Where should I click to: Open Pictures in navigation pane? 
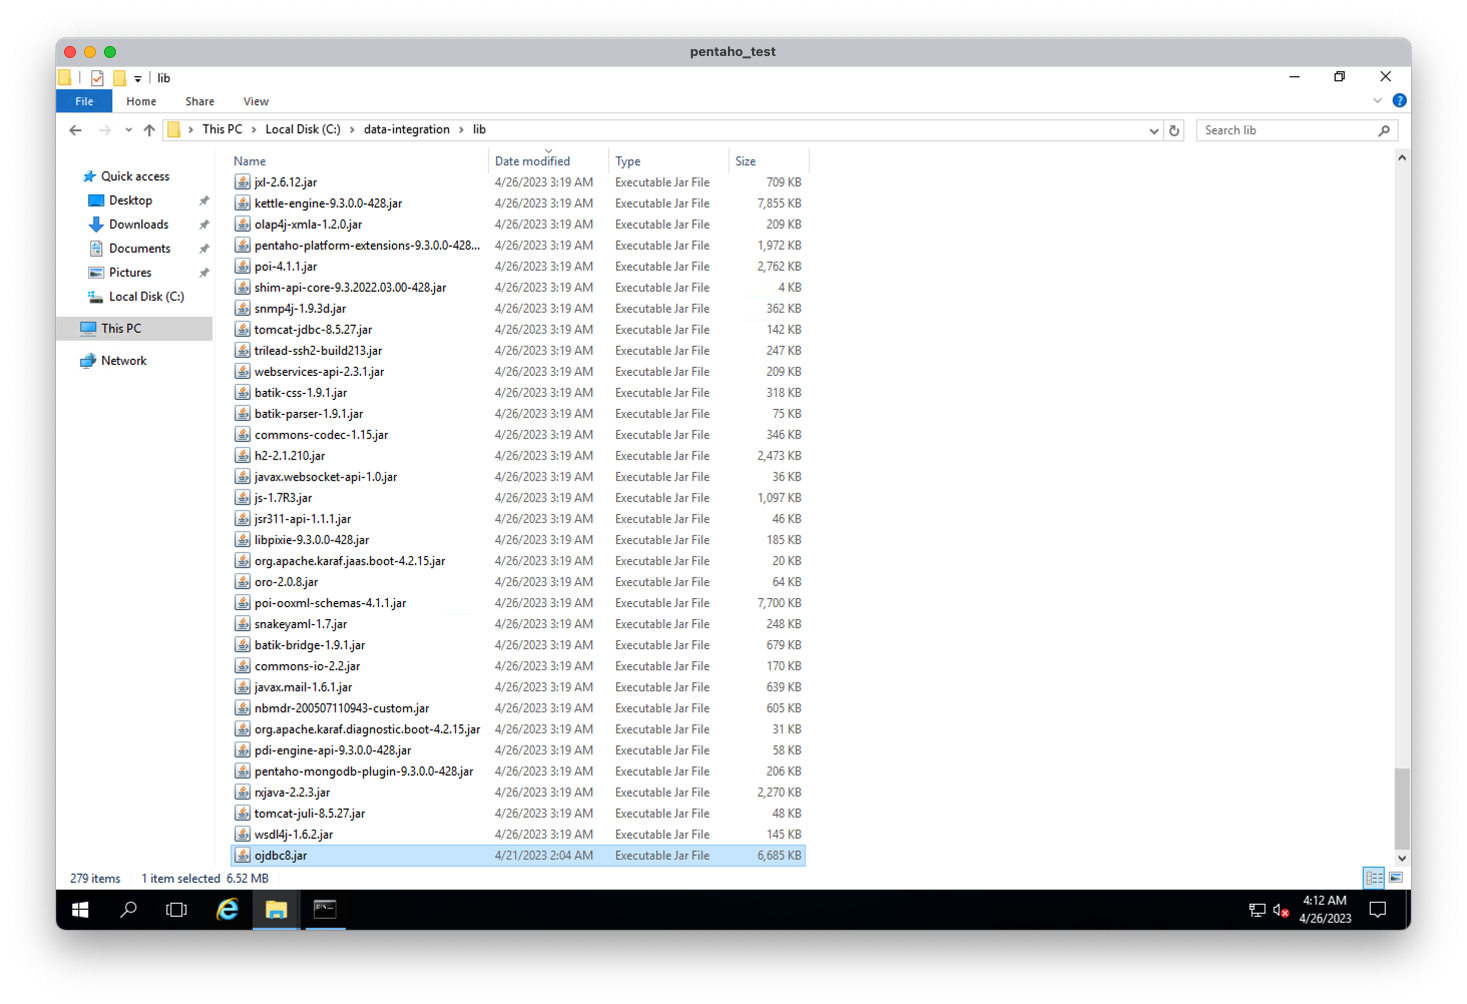click(x=130, y=272)
